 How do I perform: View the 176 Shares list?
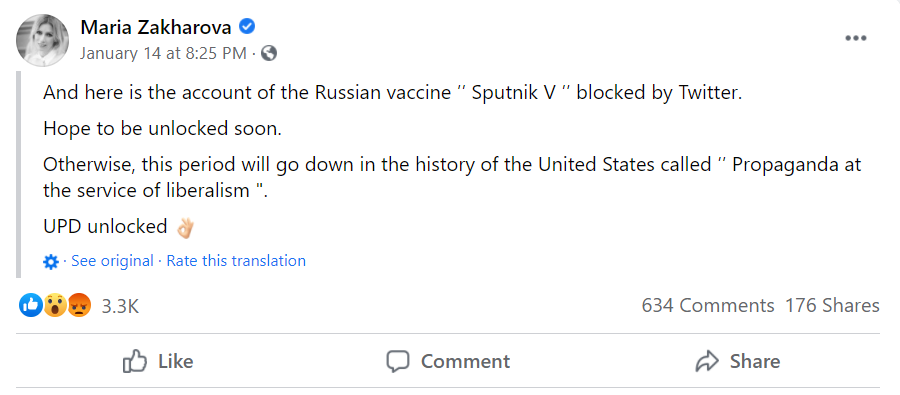coord(832,305)
